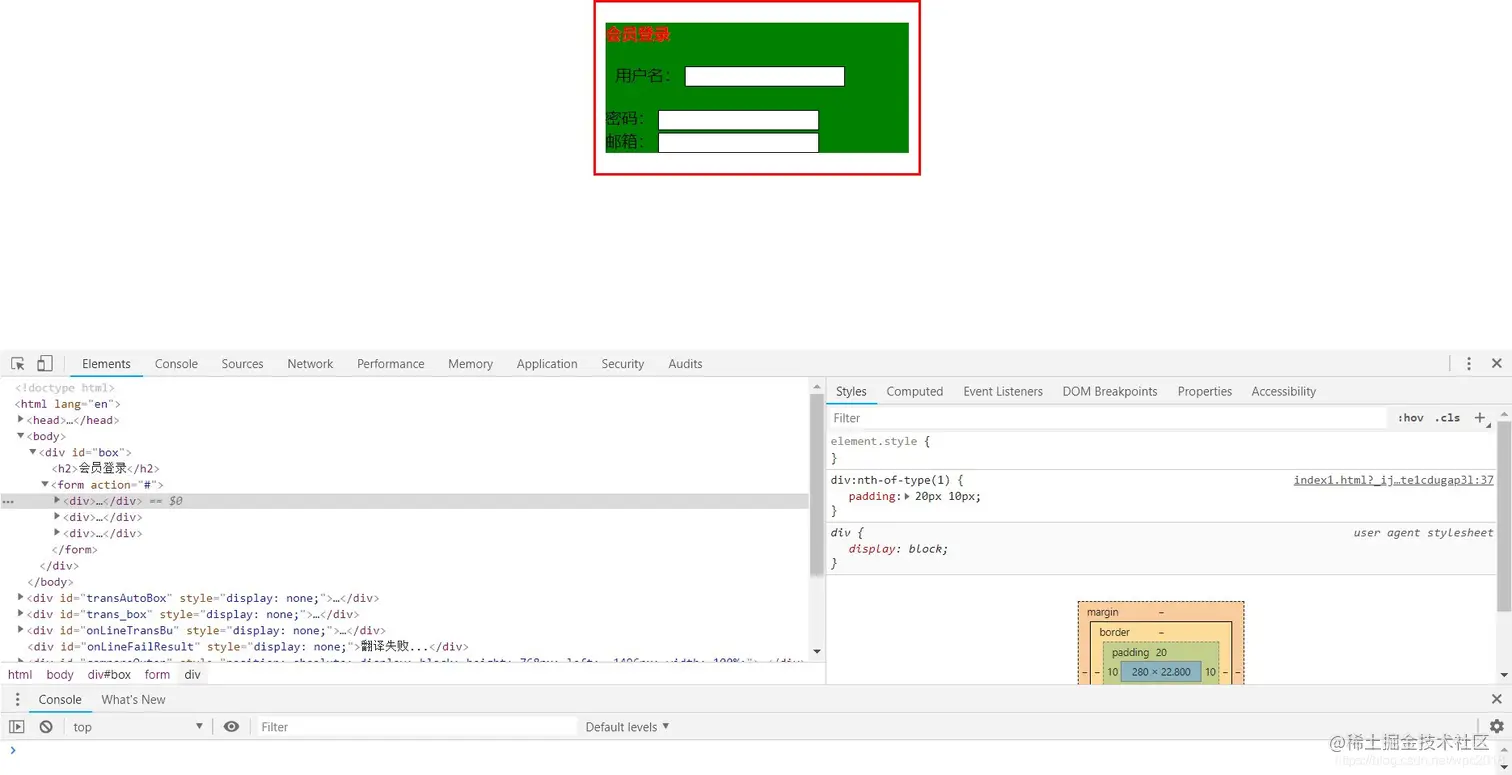Click the styles Filter input field

click(x=1108, y=418)
